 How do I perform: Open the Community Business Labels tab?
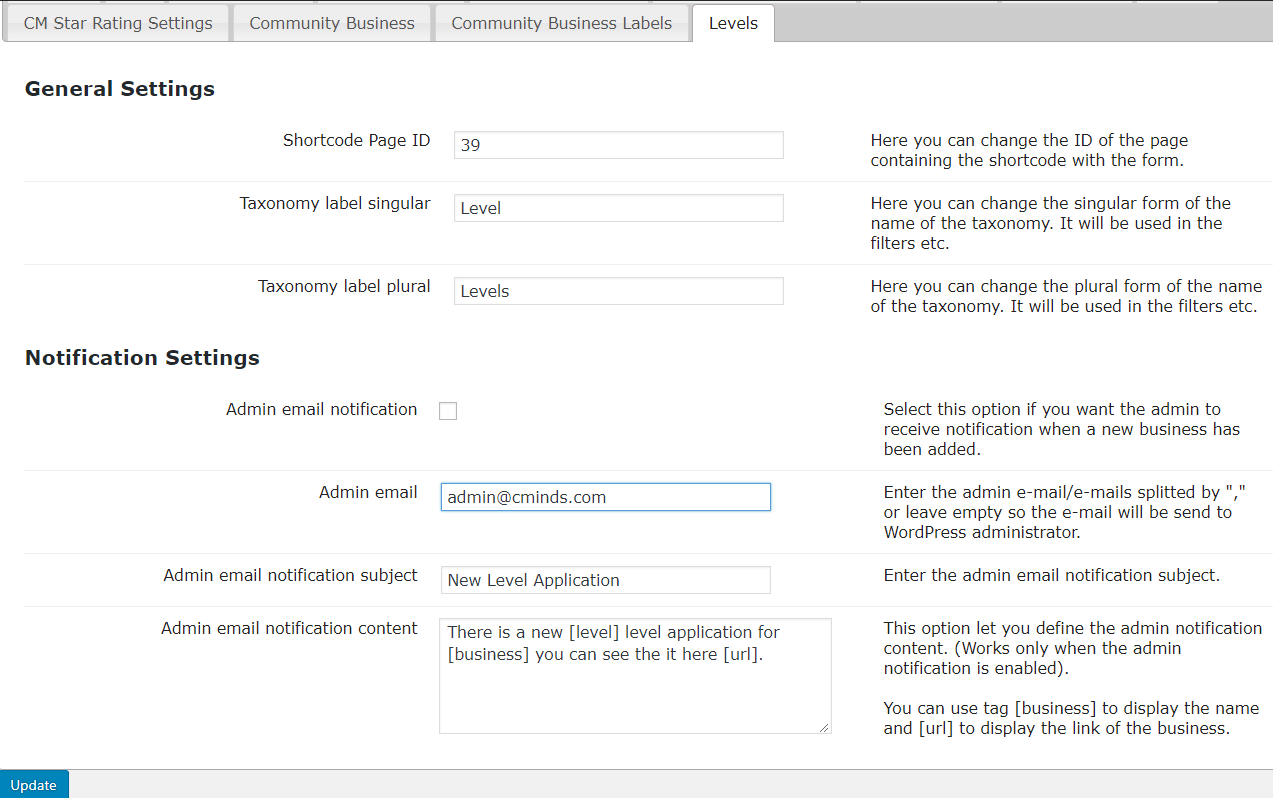click(x=561, y=23)
